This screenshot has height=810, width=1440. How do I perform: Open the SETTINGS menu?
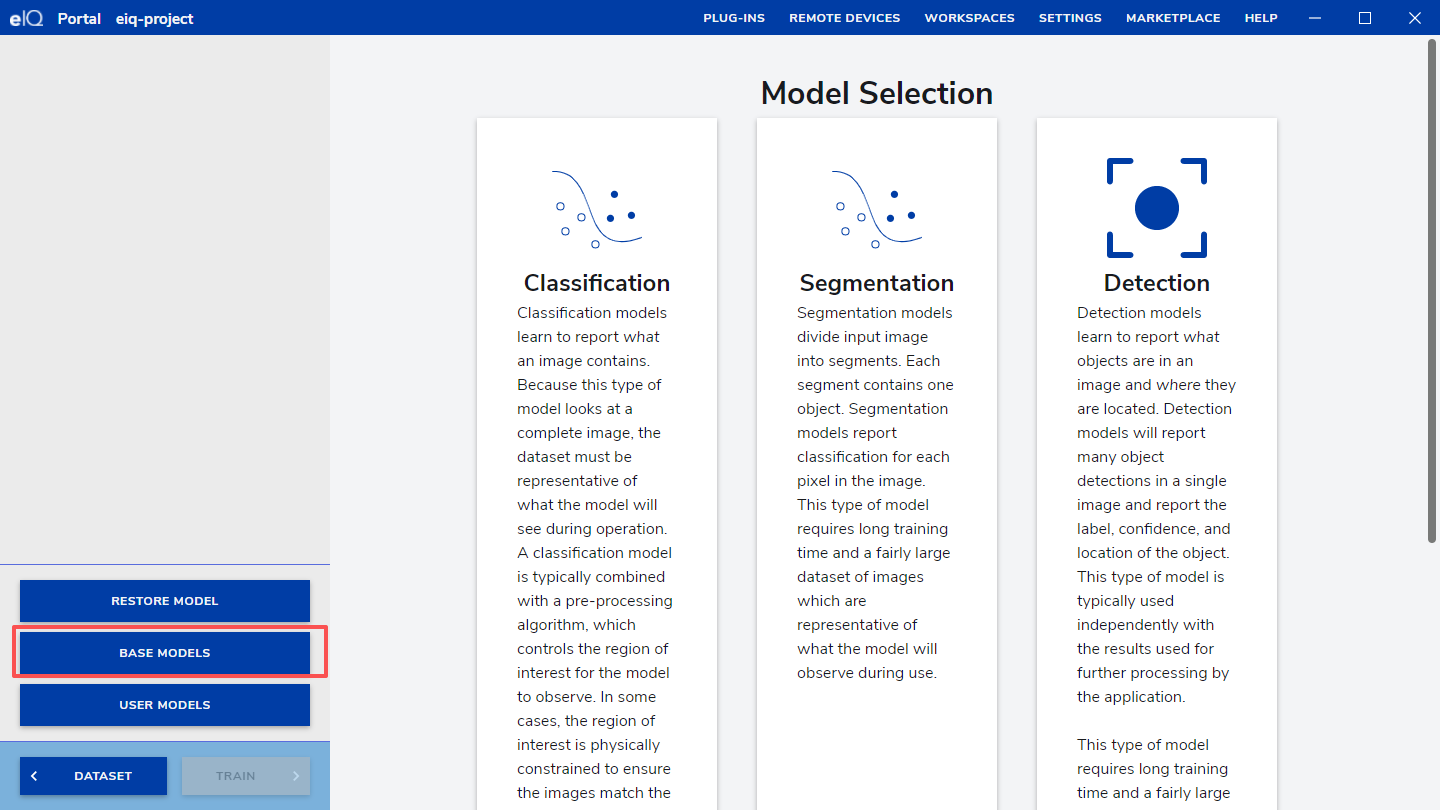(x=1070, y=17)
